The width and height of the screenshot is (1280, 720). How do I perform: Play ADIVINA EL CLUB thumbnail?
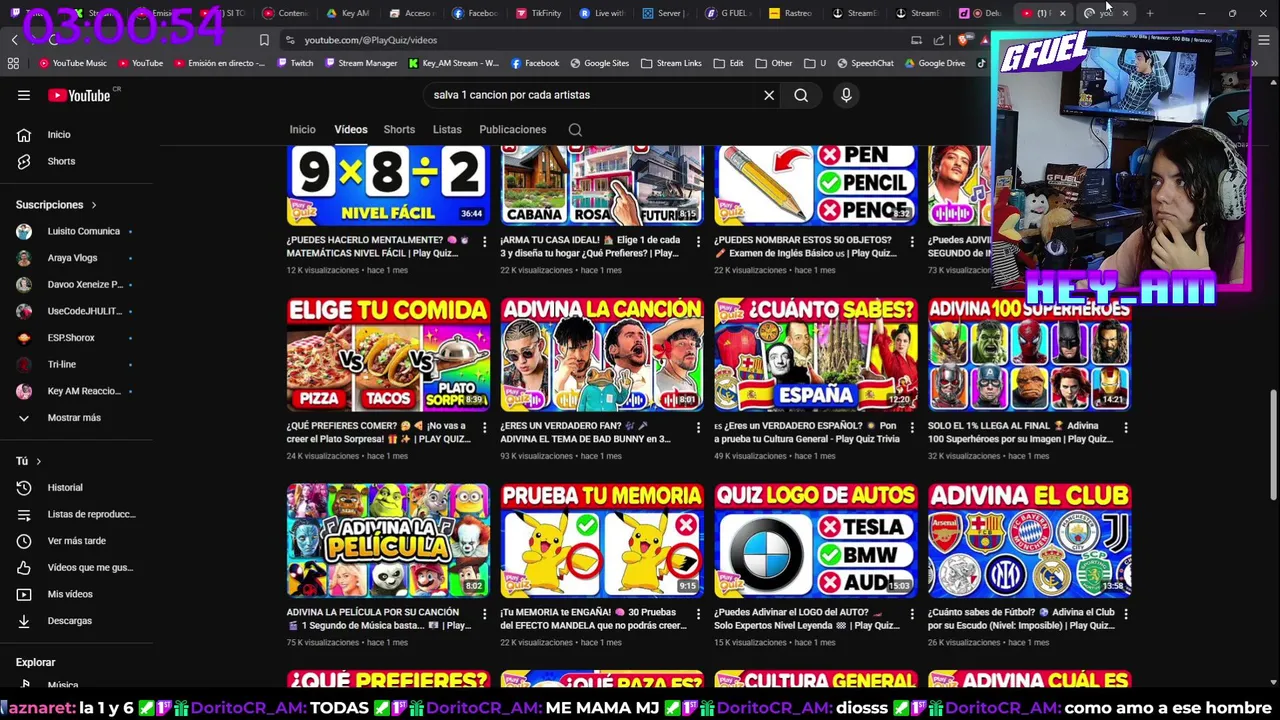point(1029,541)
